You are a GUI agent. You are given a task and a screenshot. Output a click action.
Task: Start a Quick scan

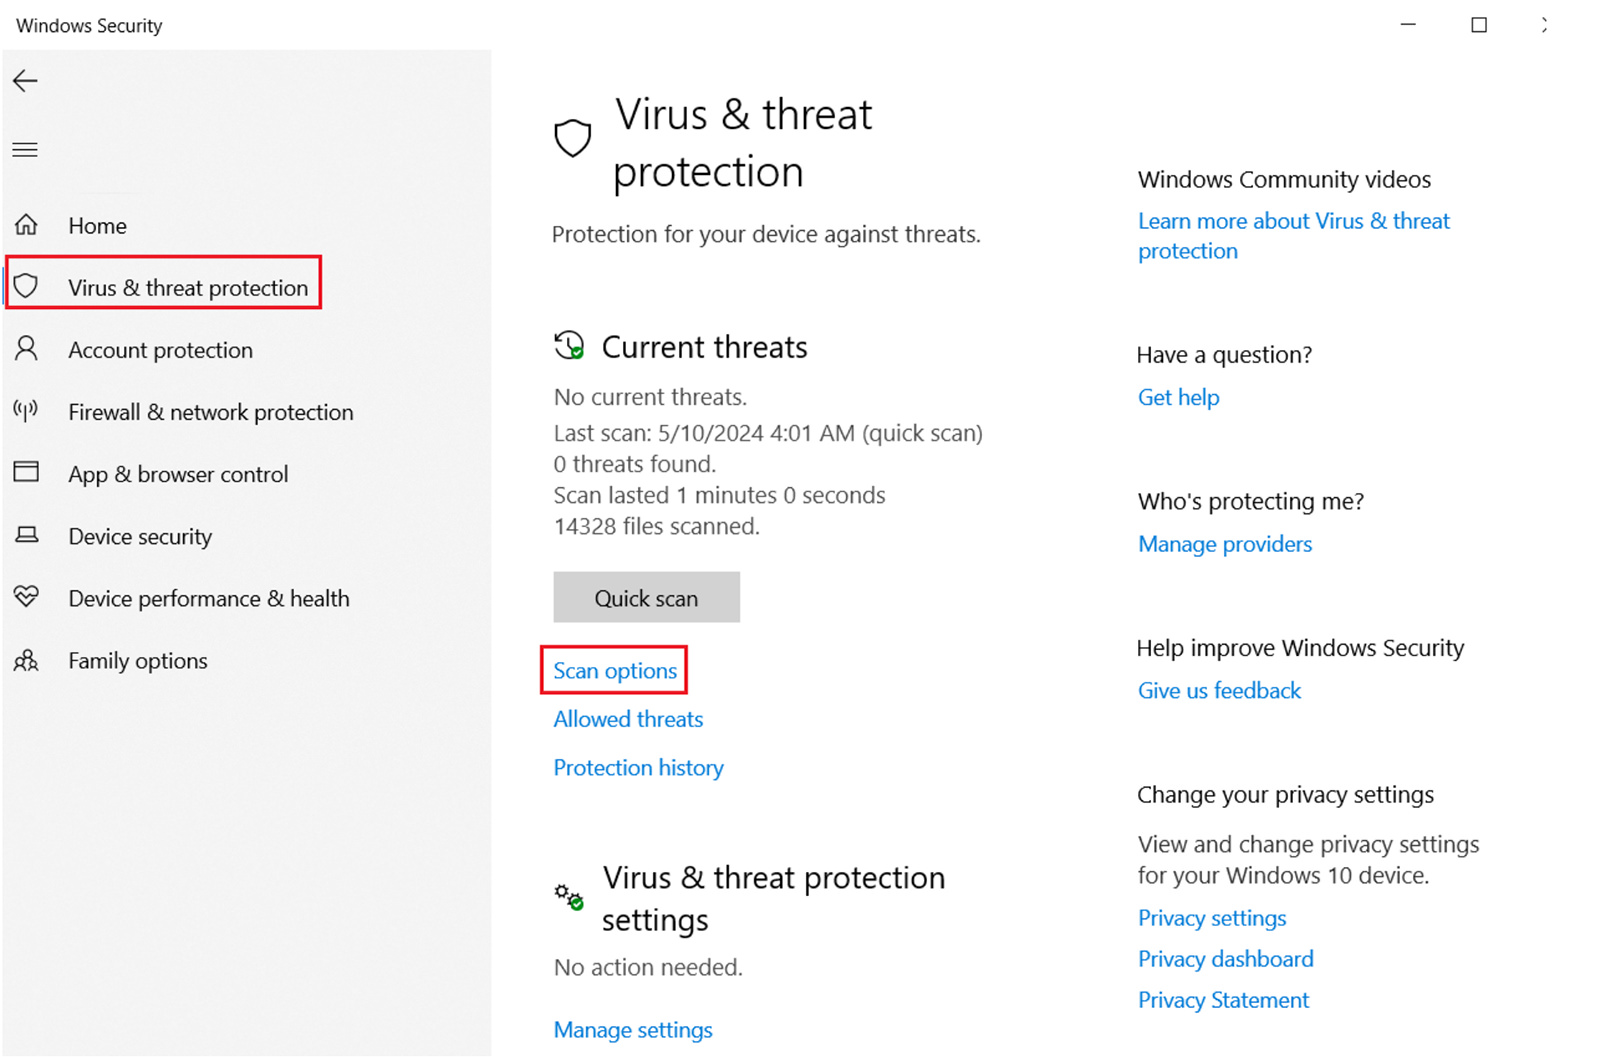tap(646, 597)
